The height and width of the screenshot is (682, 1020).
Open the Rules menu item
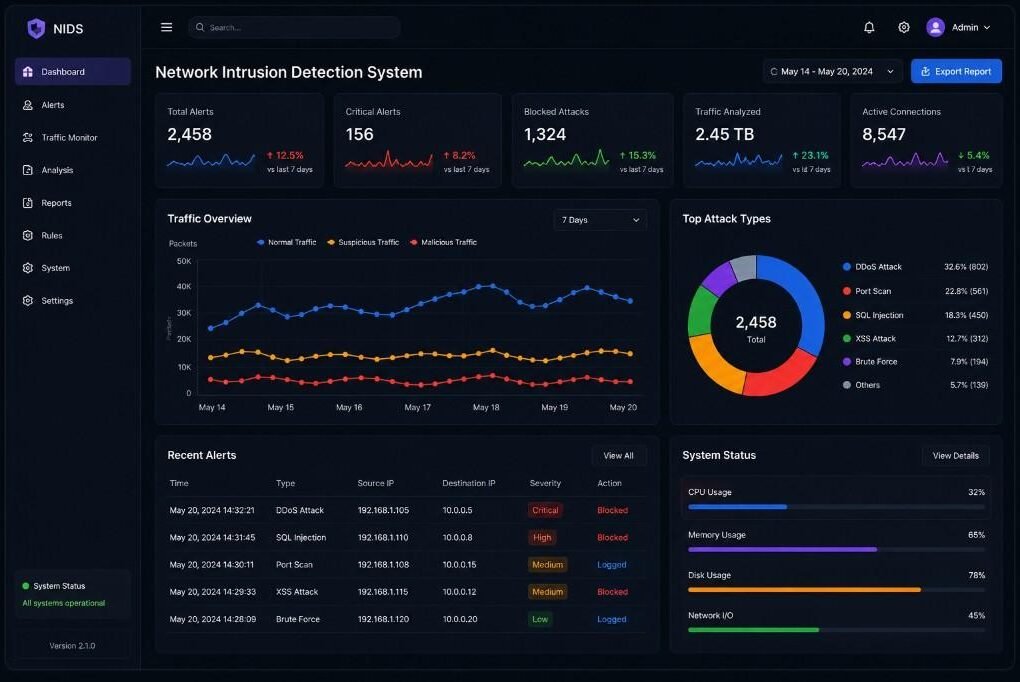click(73, 236)
